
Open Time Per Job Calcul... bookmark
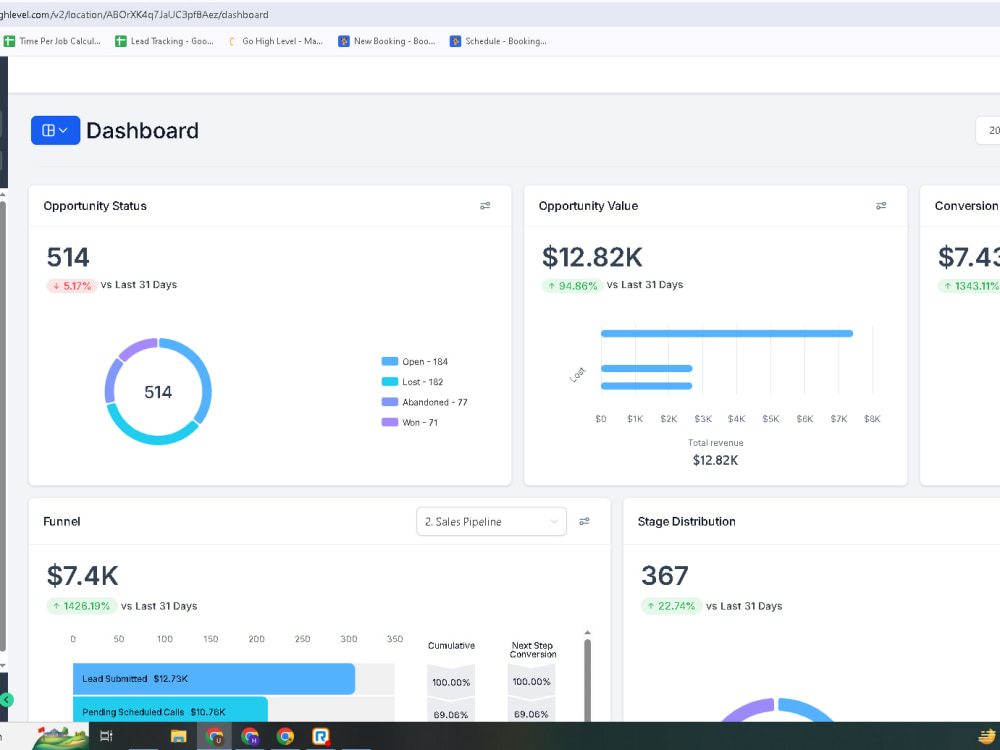(x=53, y=41)
